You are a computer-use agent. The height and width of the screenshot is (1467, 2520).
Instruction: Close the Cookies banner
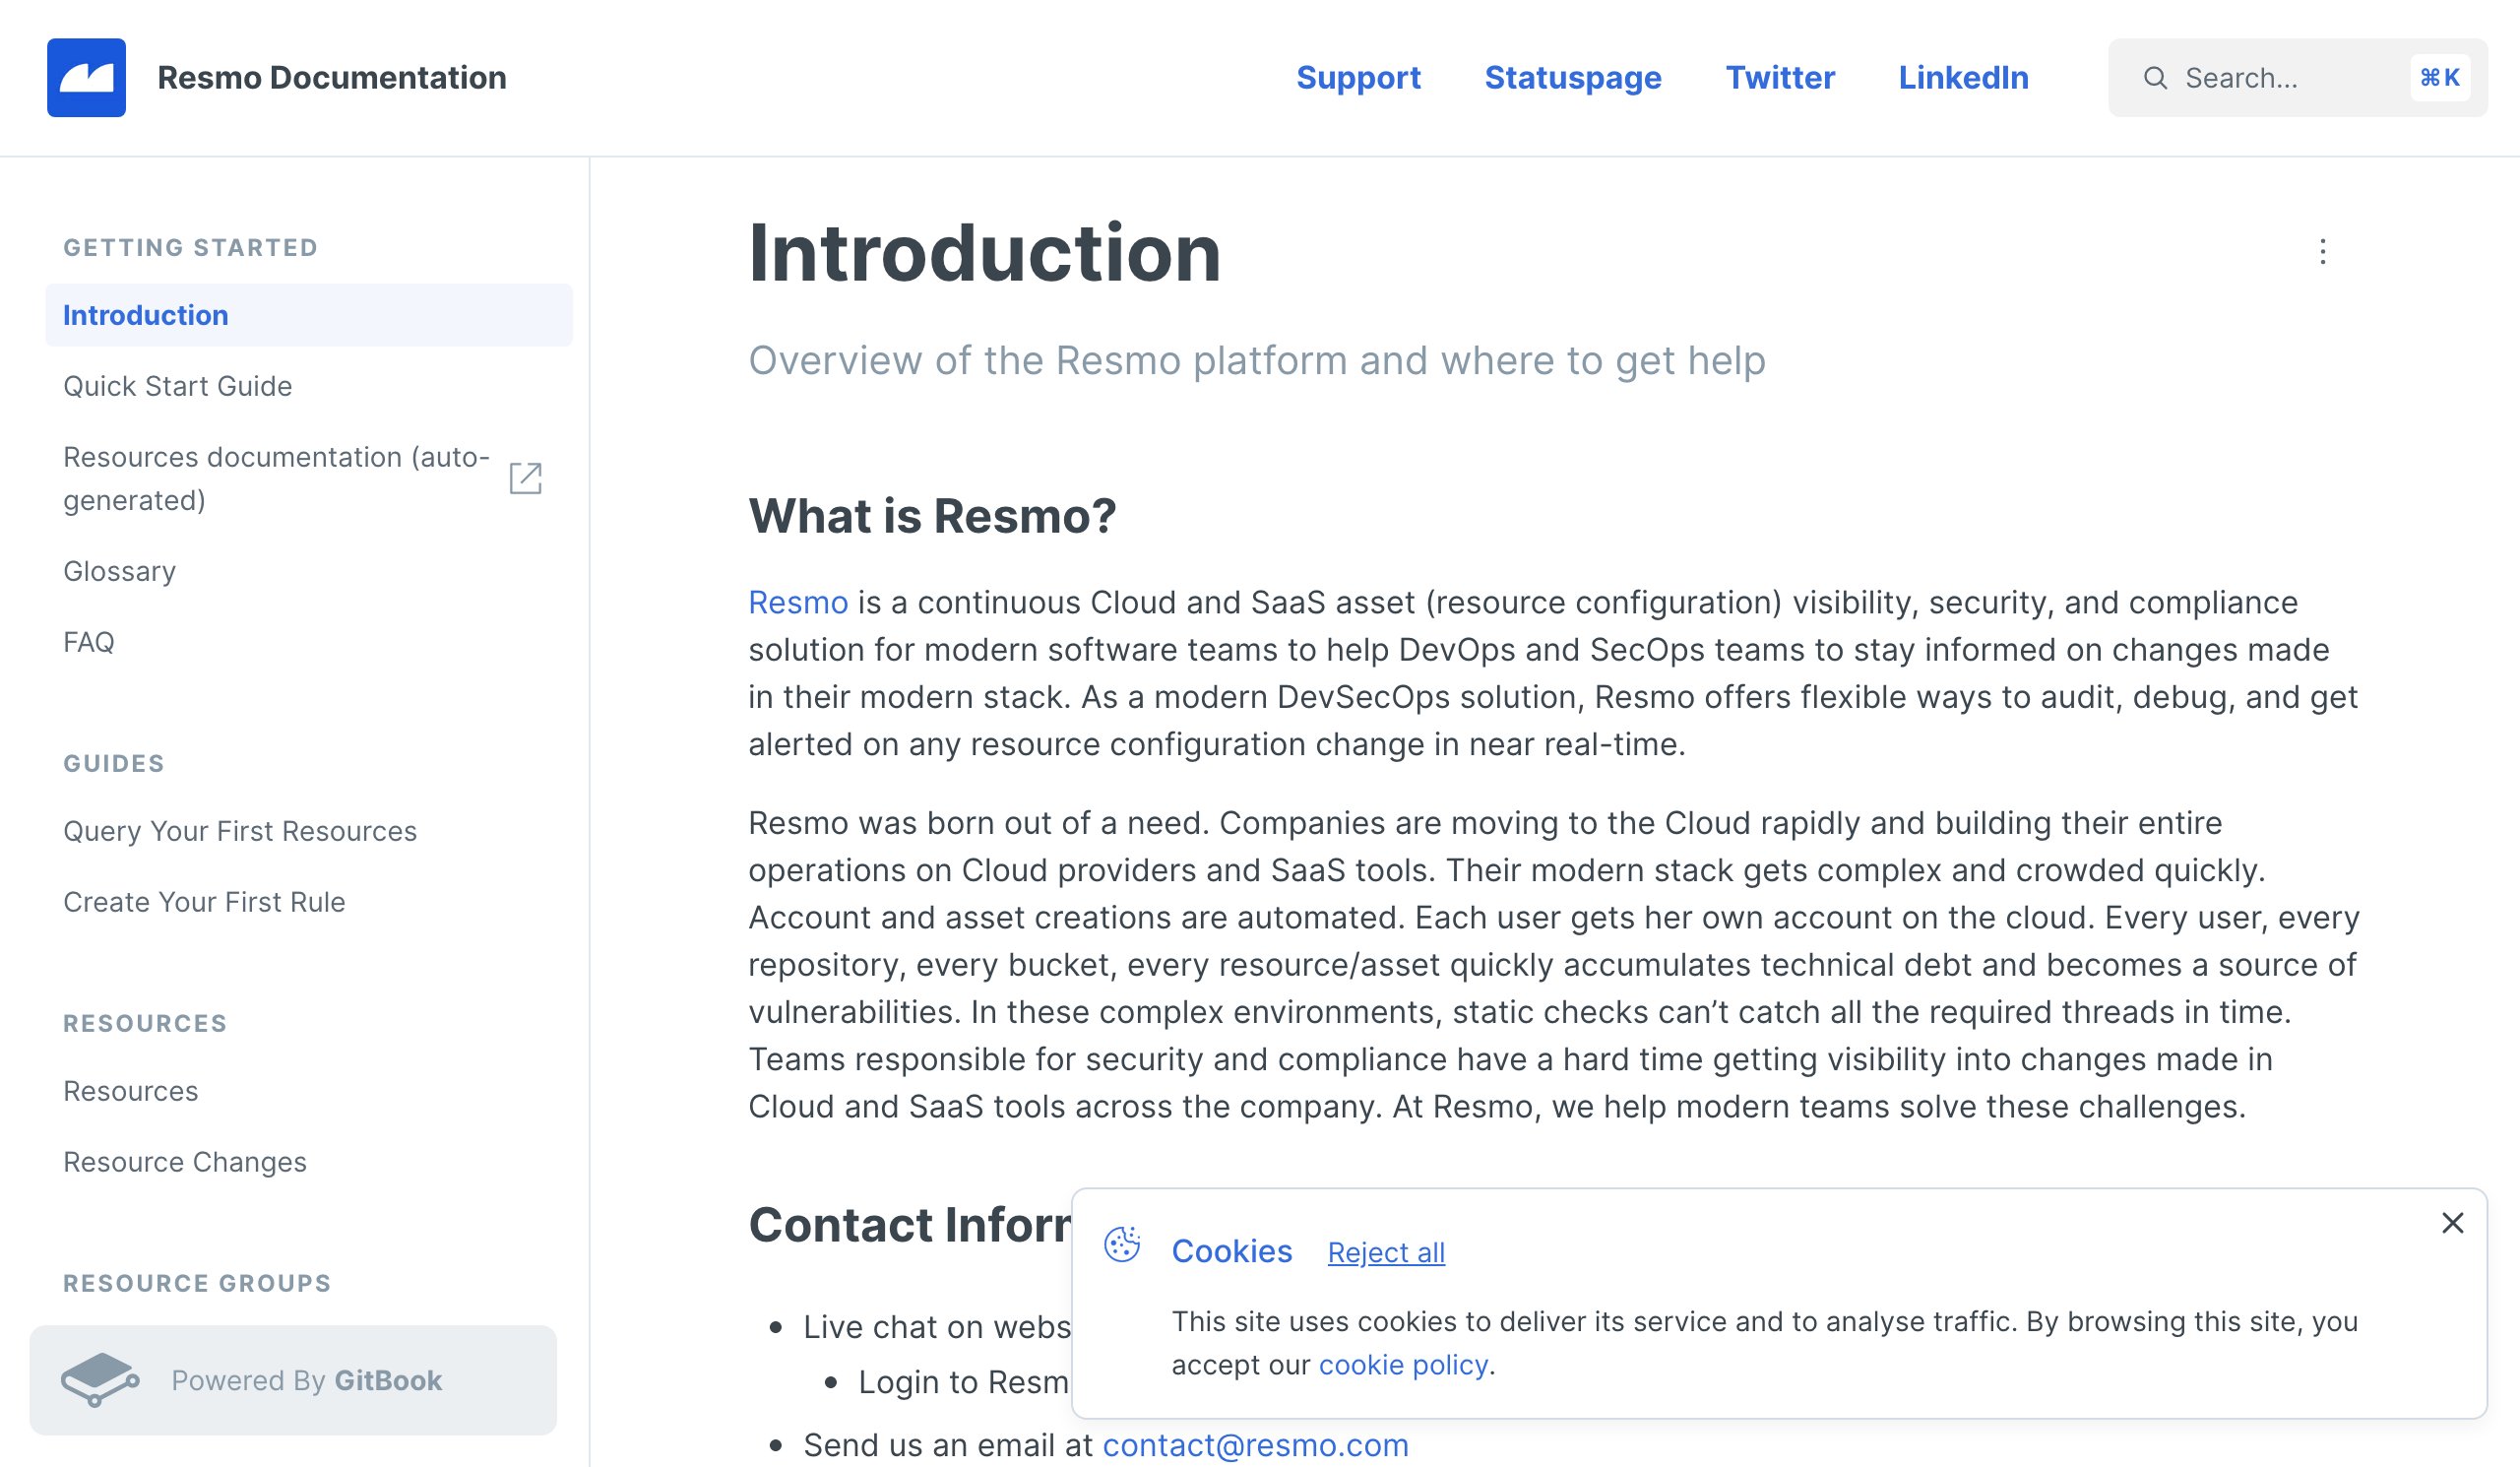click(x=2452, y=1224)
